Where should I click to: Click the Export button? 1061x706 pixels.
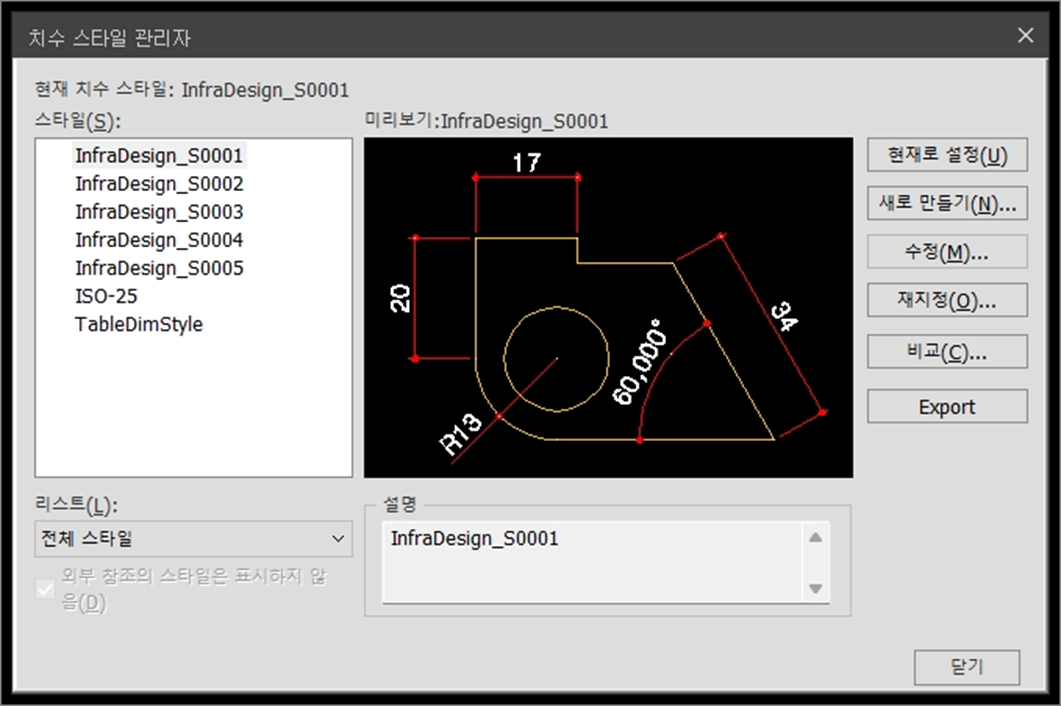947,406
